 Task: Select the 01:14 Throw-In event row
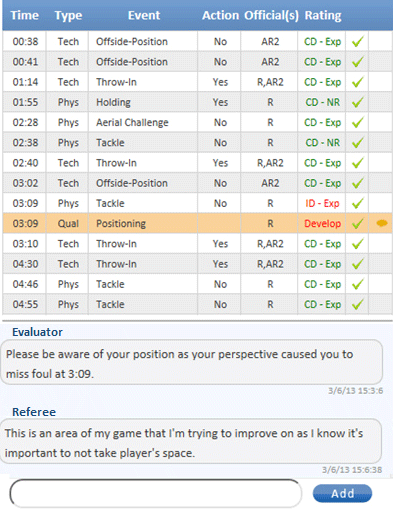click(x=197, y=82)
